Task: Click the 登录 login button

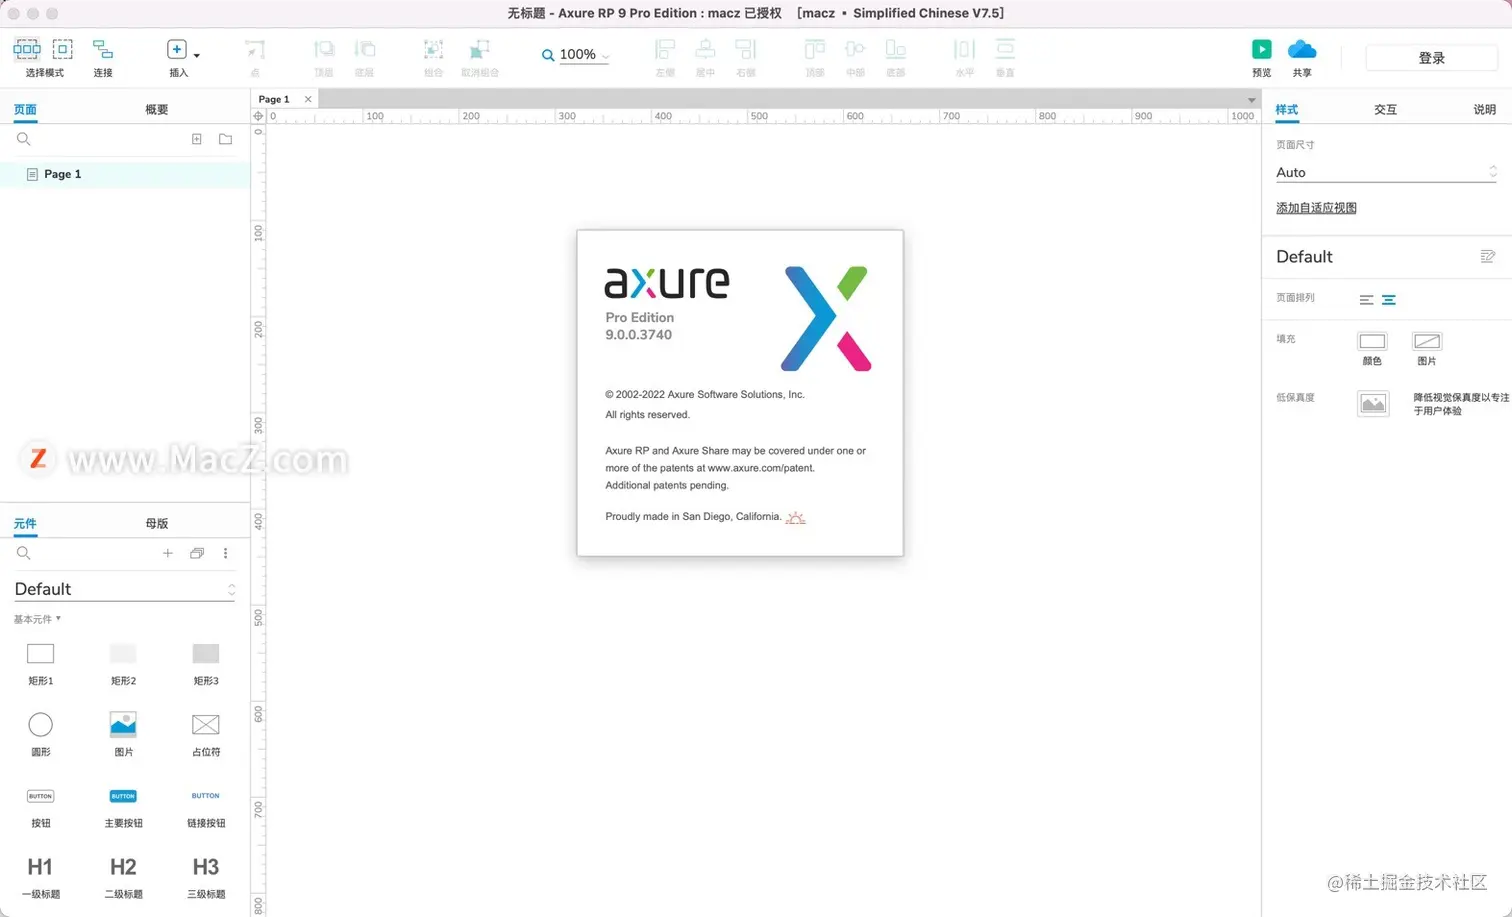Action: tap(1432, 58)
